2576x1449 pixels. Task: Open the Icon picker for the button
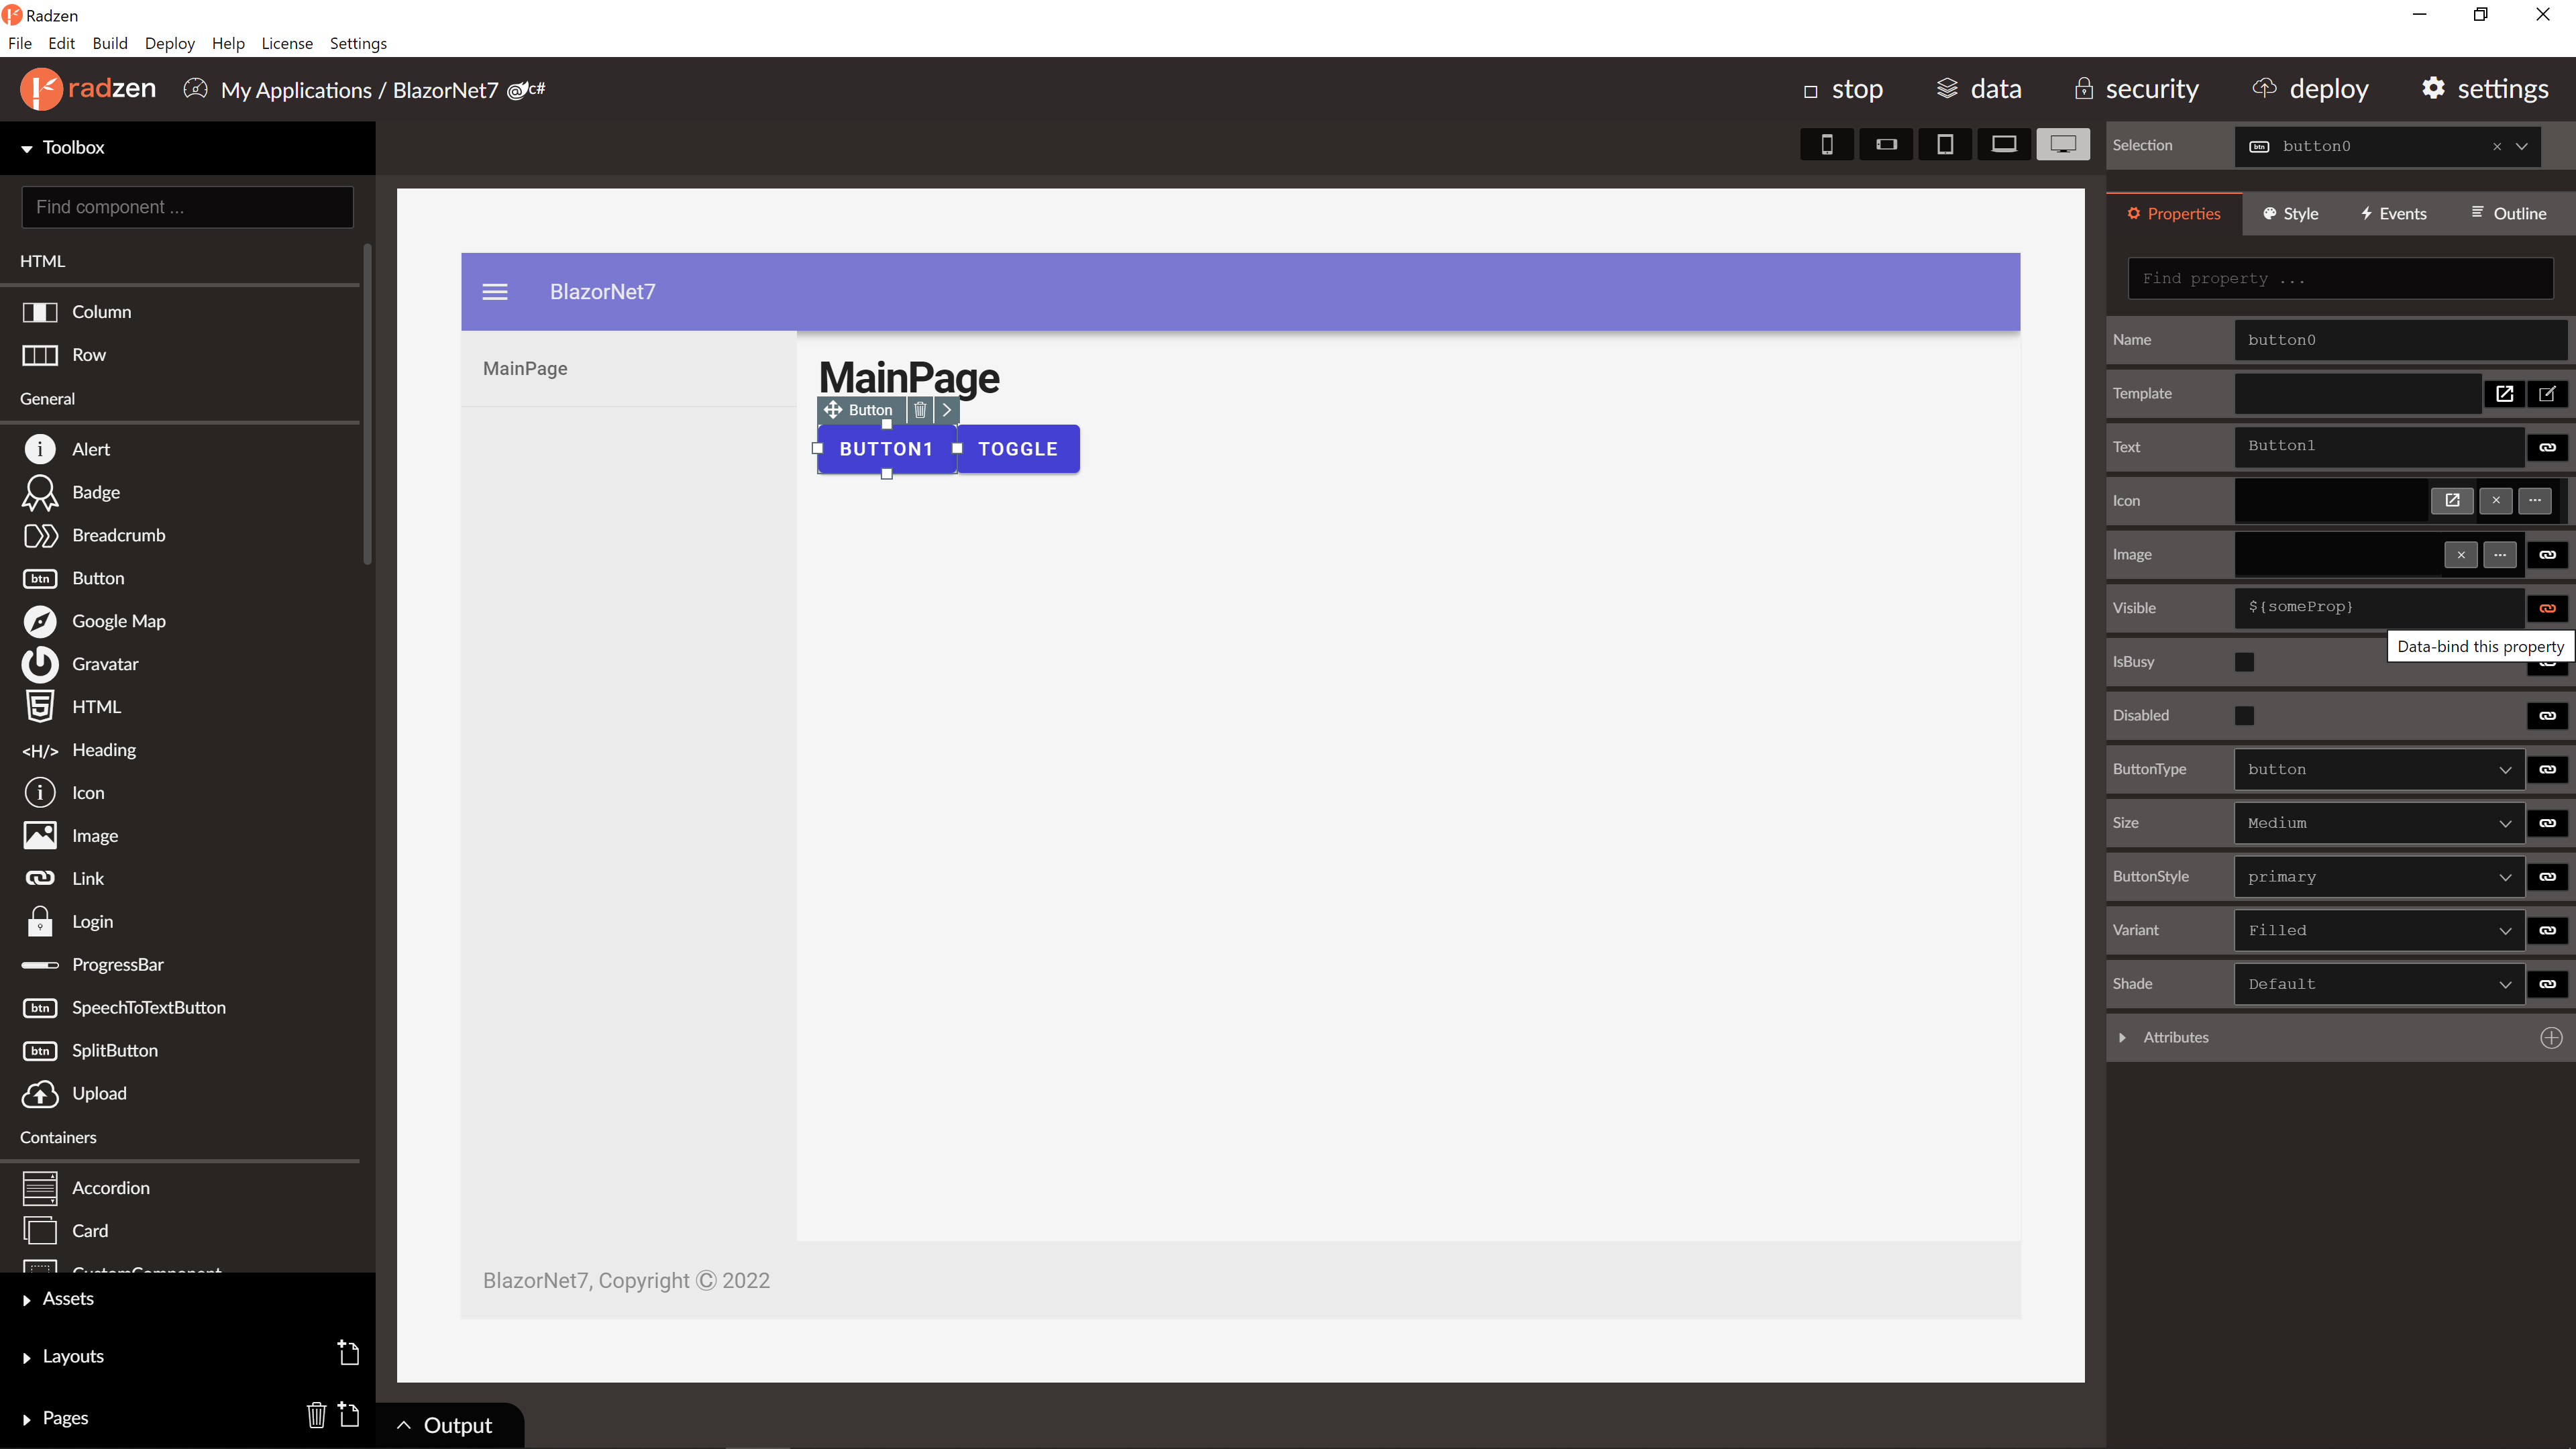pos(2534,501)
